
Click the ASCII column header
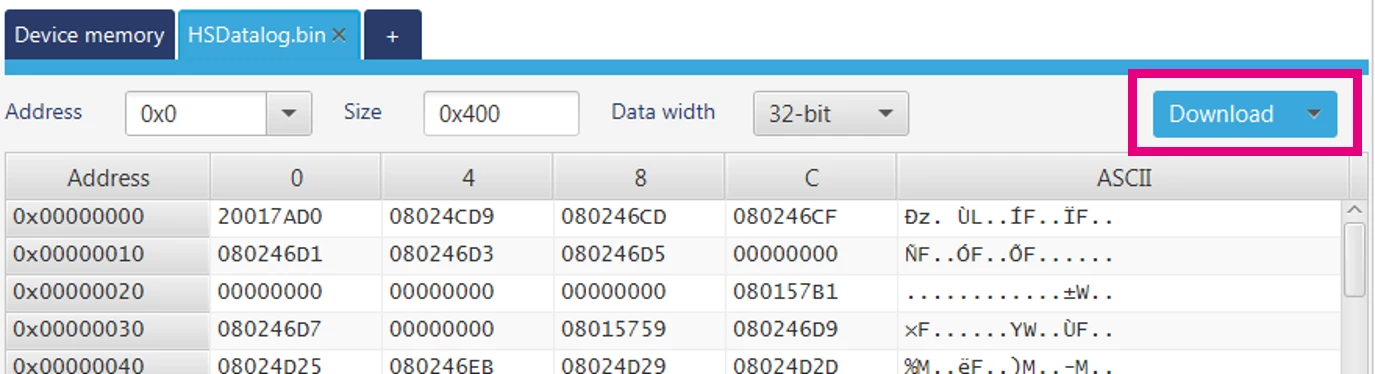1123,178
